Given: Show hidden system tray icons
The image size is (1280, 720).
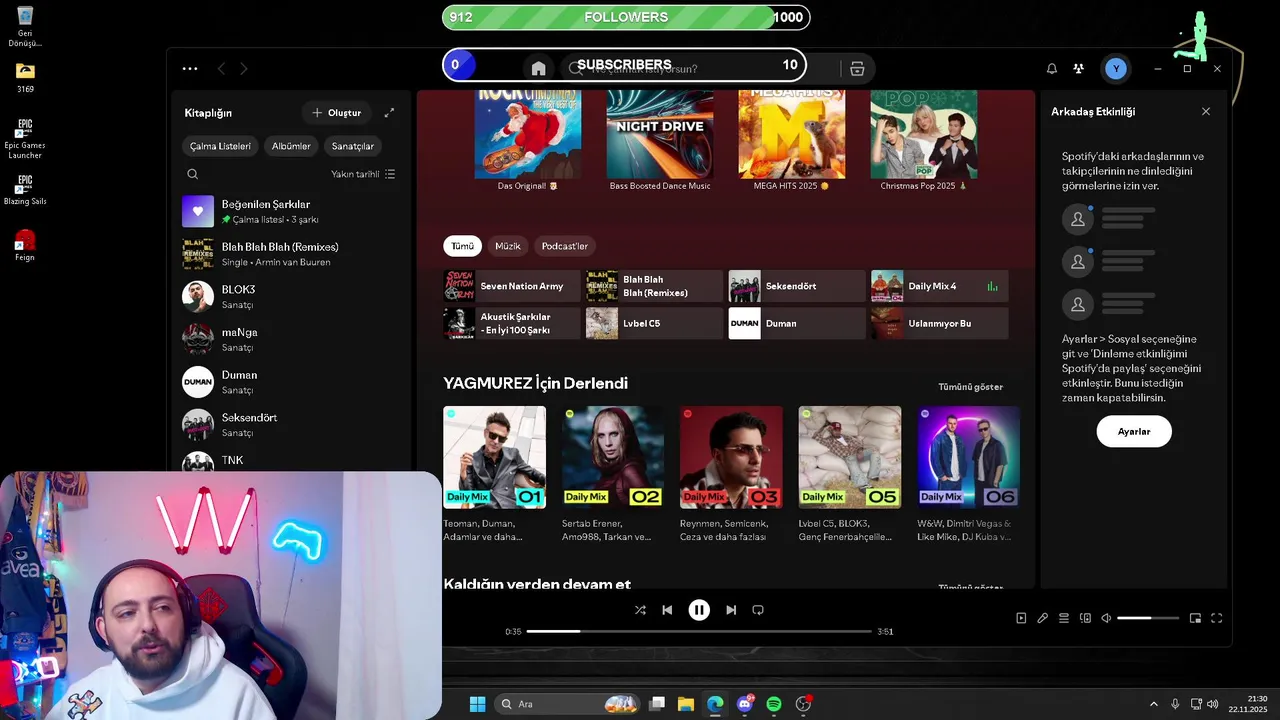Looking at the screenshot, I should [1153, 704].
